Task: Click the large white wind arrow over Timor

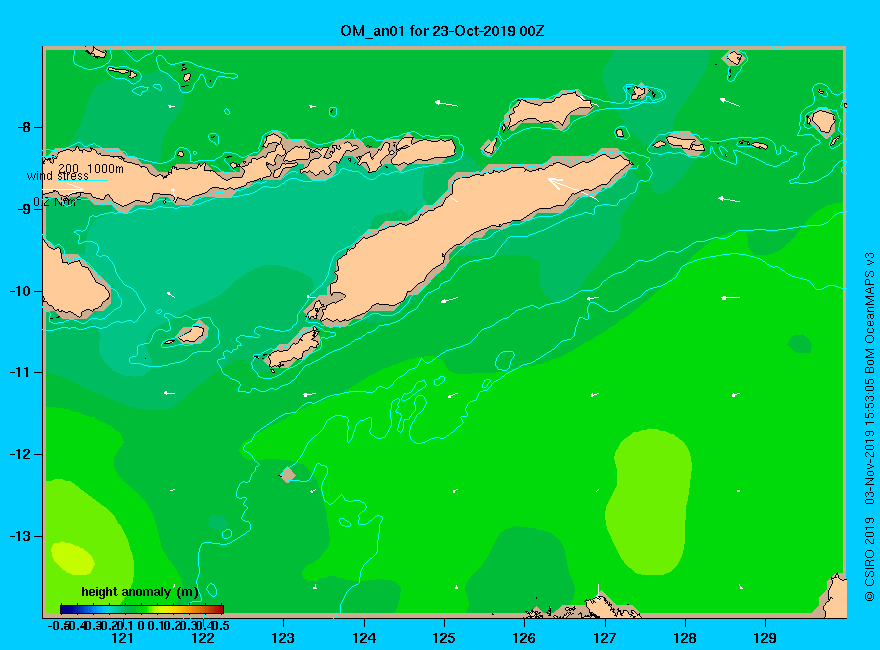Action: (572, 189)
